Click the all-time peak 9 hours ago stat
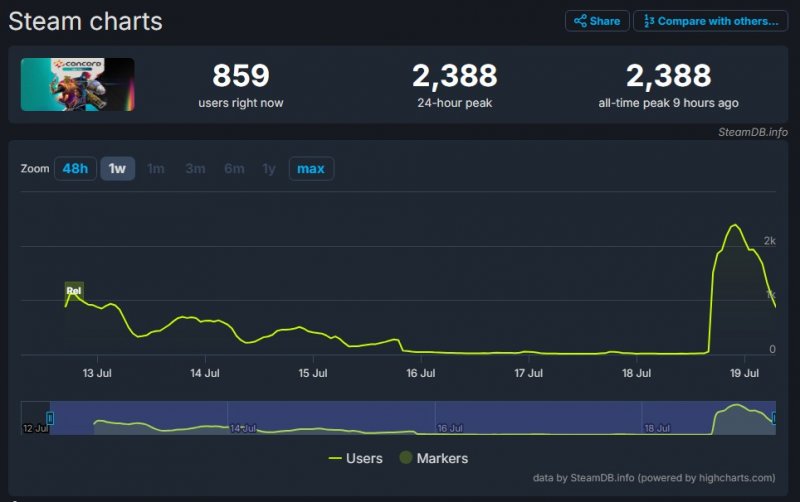Image resolution: width=800 pixels, height=502 pixels. click(x=668, y=85)
